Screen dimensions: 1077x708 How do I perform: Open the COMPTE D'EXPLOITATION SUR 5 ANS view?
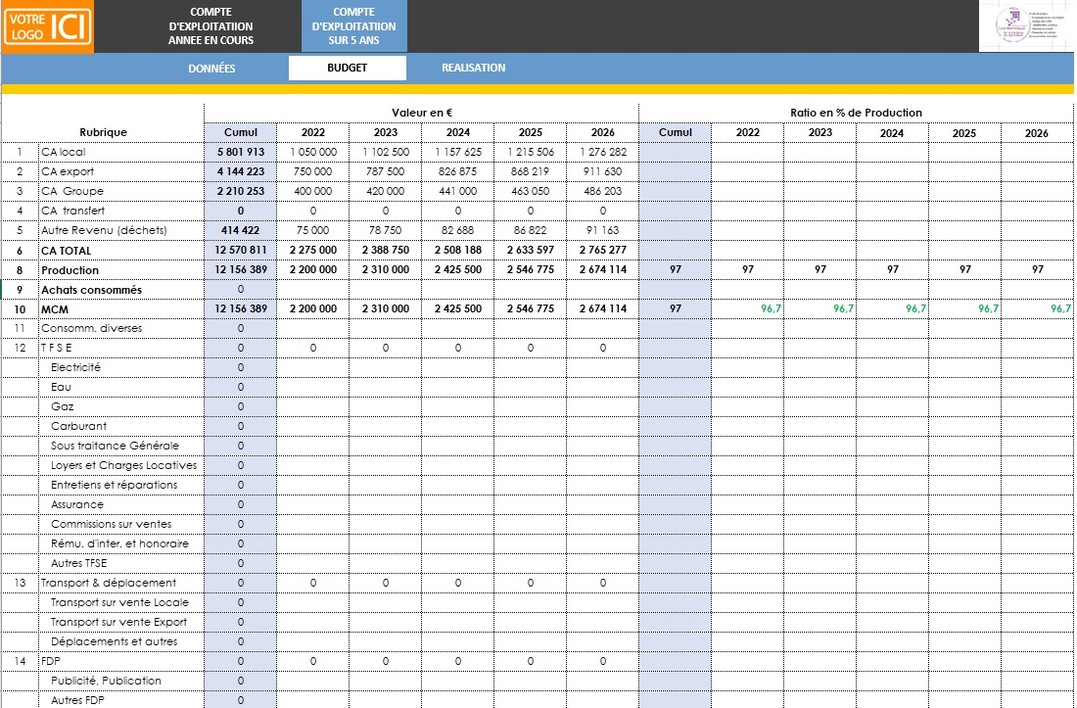(x=355, y=26)
